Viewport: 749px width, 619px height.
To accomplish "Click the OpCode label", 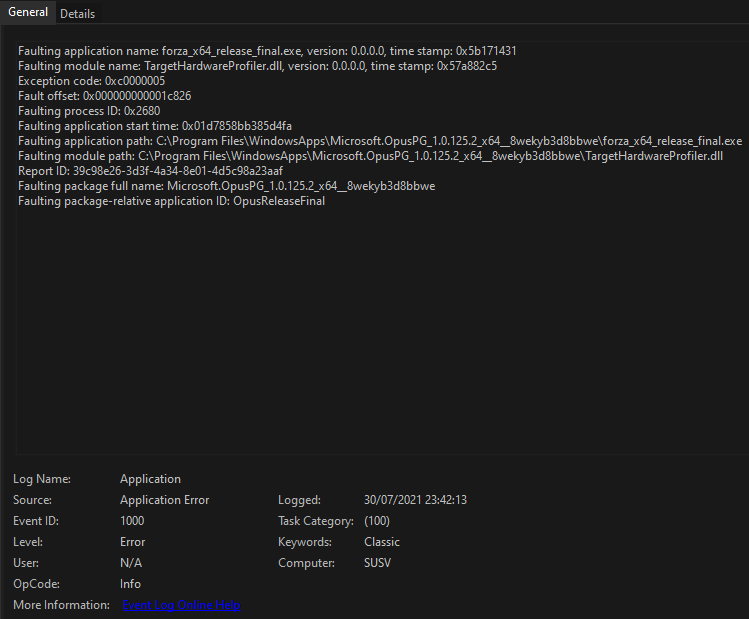I will click(36, 584).
